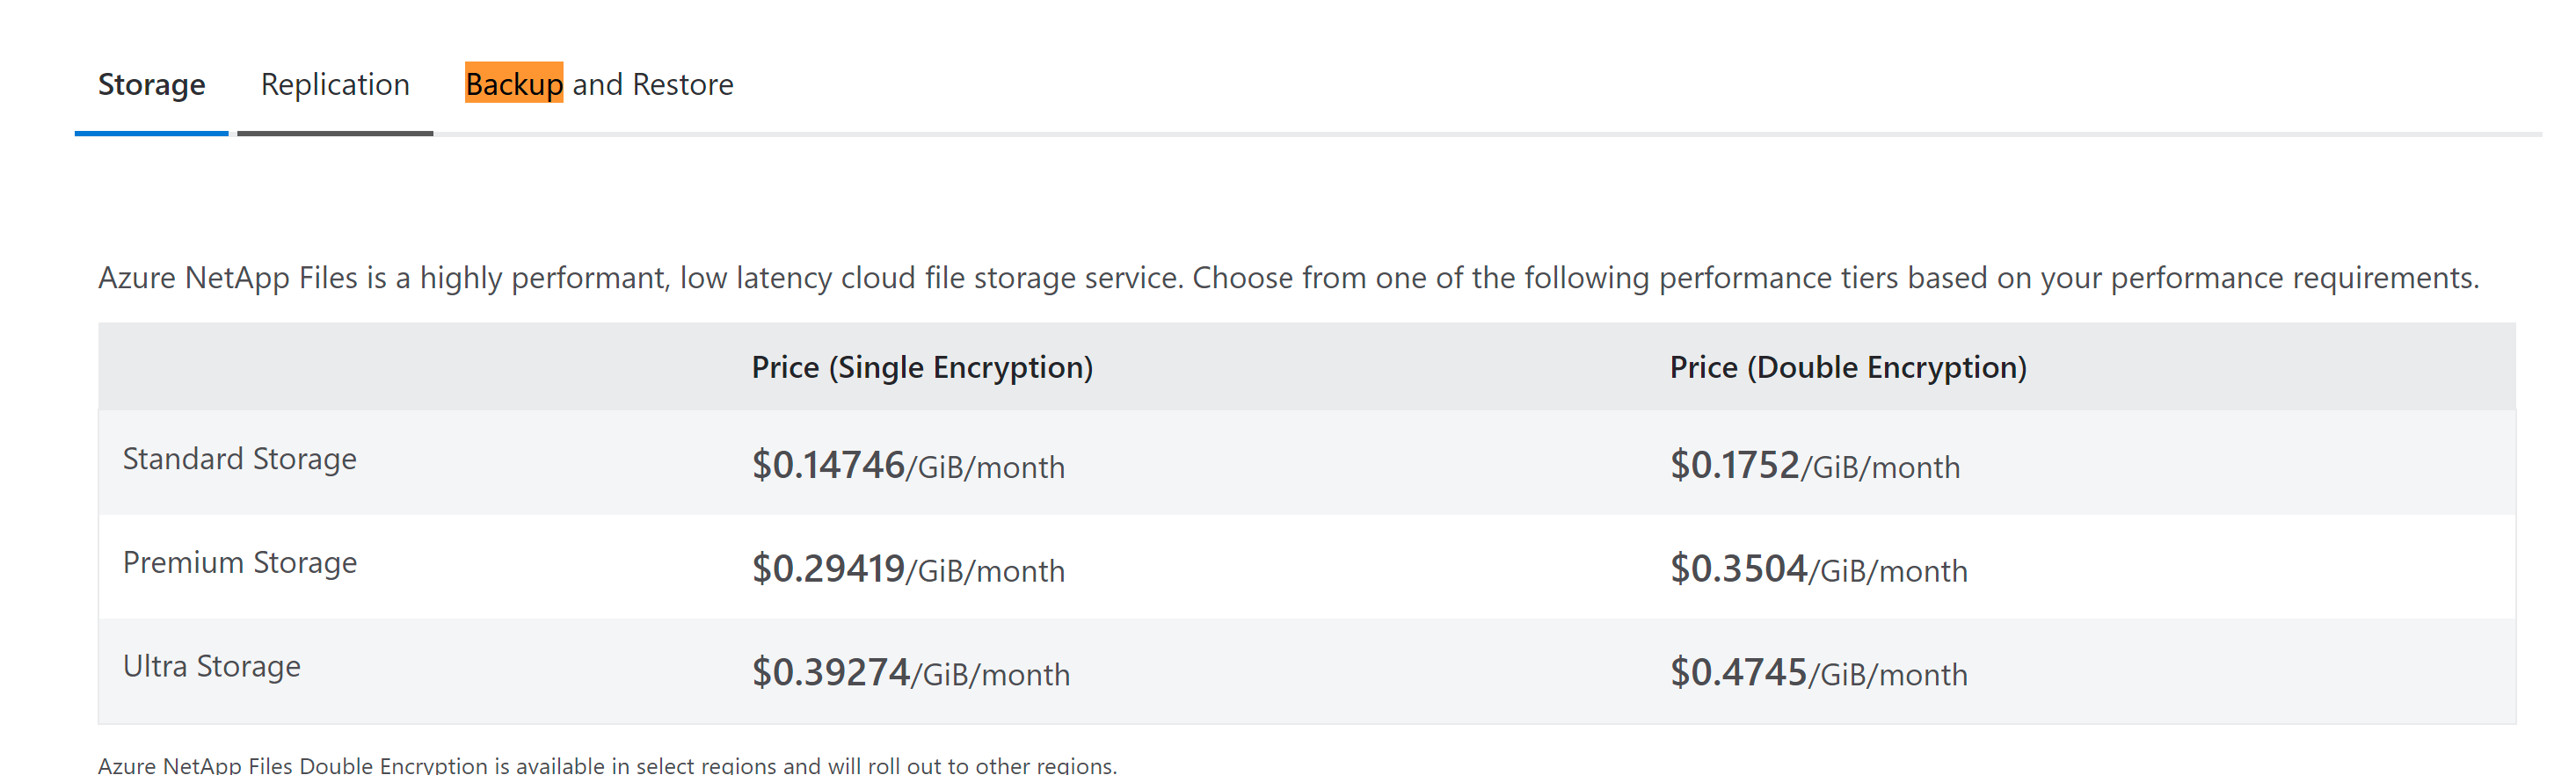Click the $0.29419 Premium single encryption price
Screen dimensions: 2576x775
coord(828,569)
